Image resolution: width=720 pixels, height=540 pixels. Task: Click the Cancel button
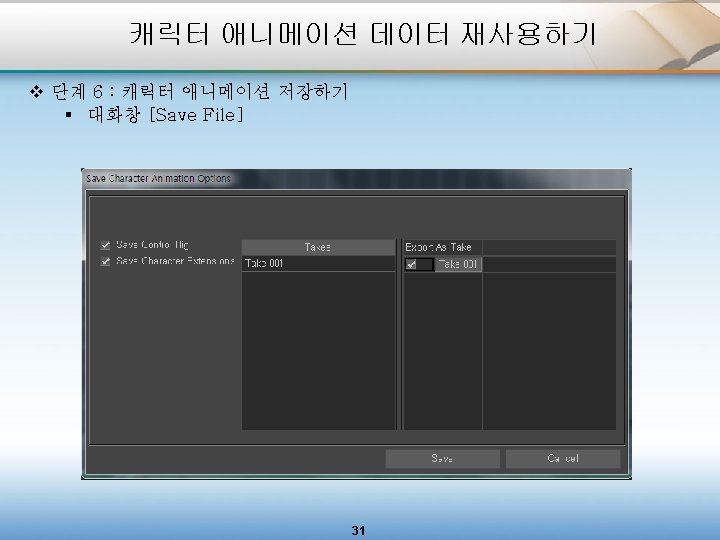[x=563, y=458]
